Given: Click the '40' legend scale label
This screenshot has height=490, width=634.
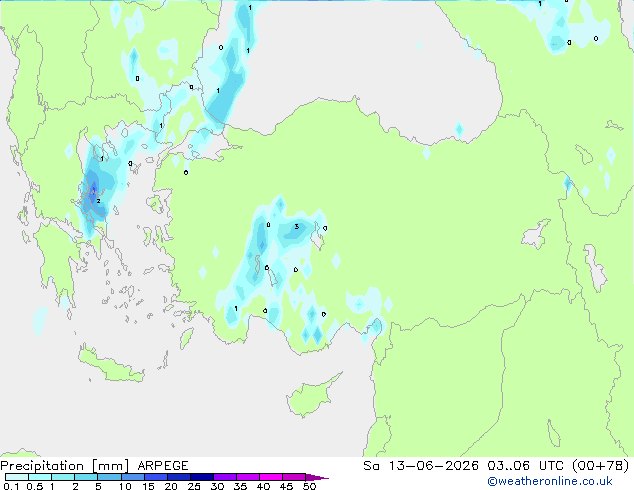Looking at the screenshot, I should (263, 486).
